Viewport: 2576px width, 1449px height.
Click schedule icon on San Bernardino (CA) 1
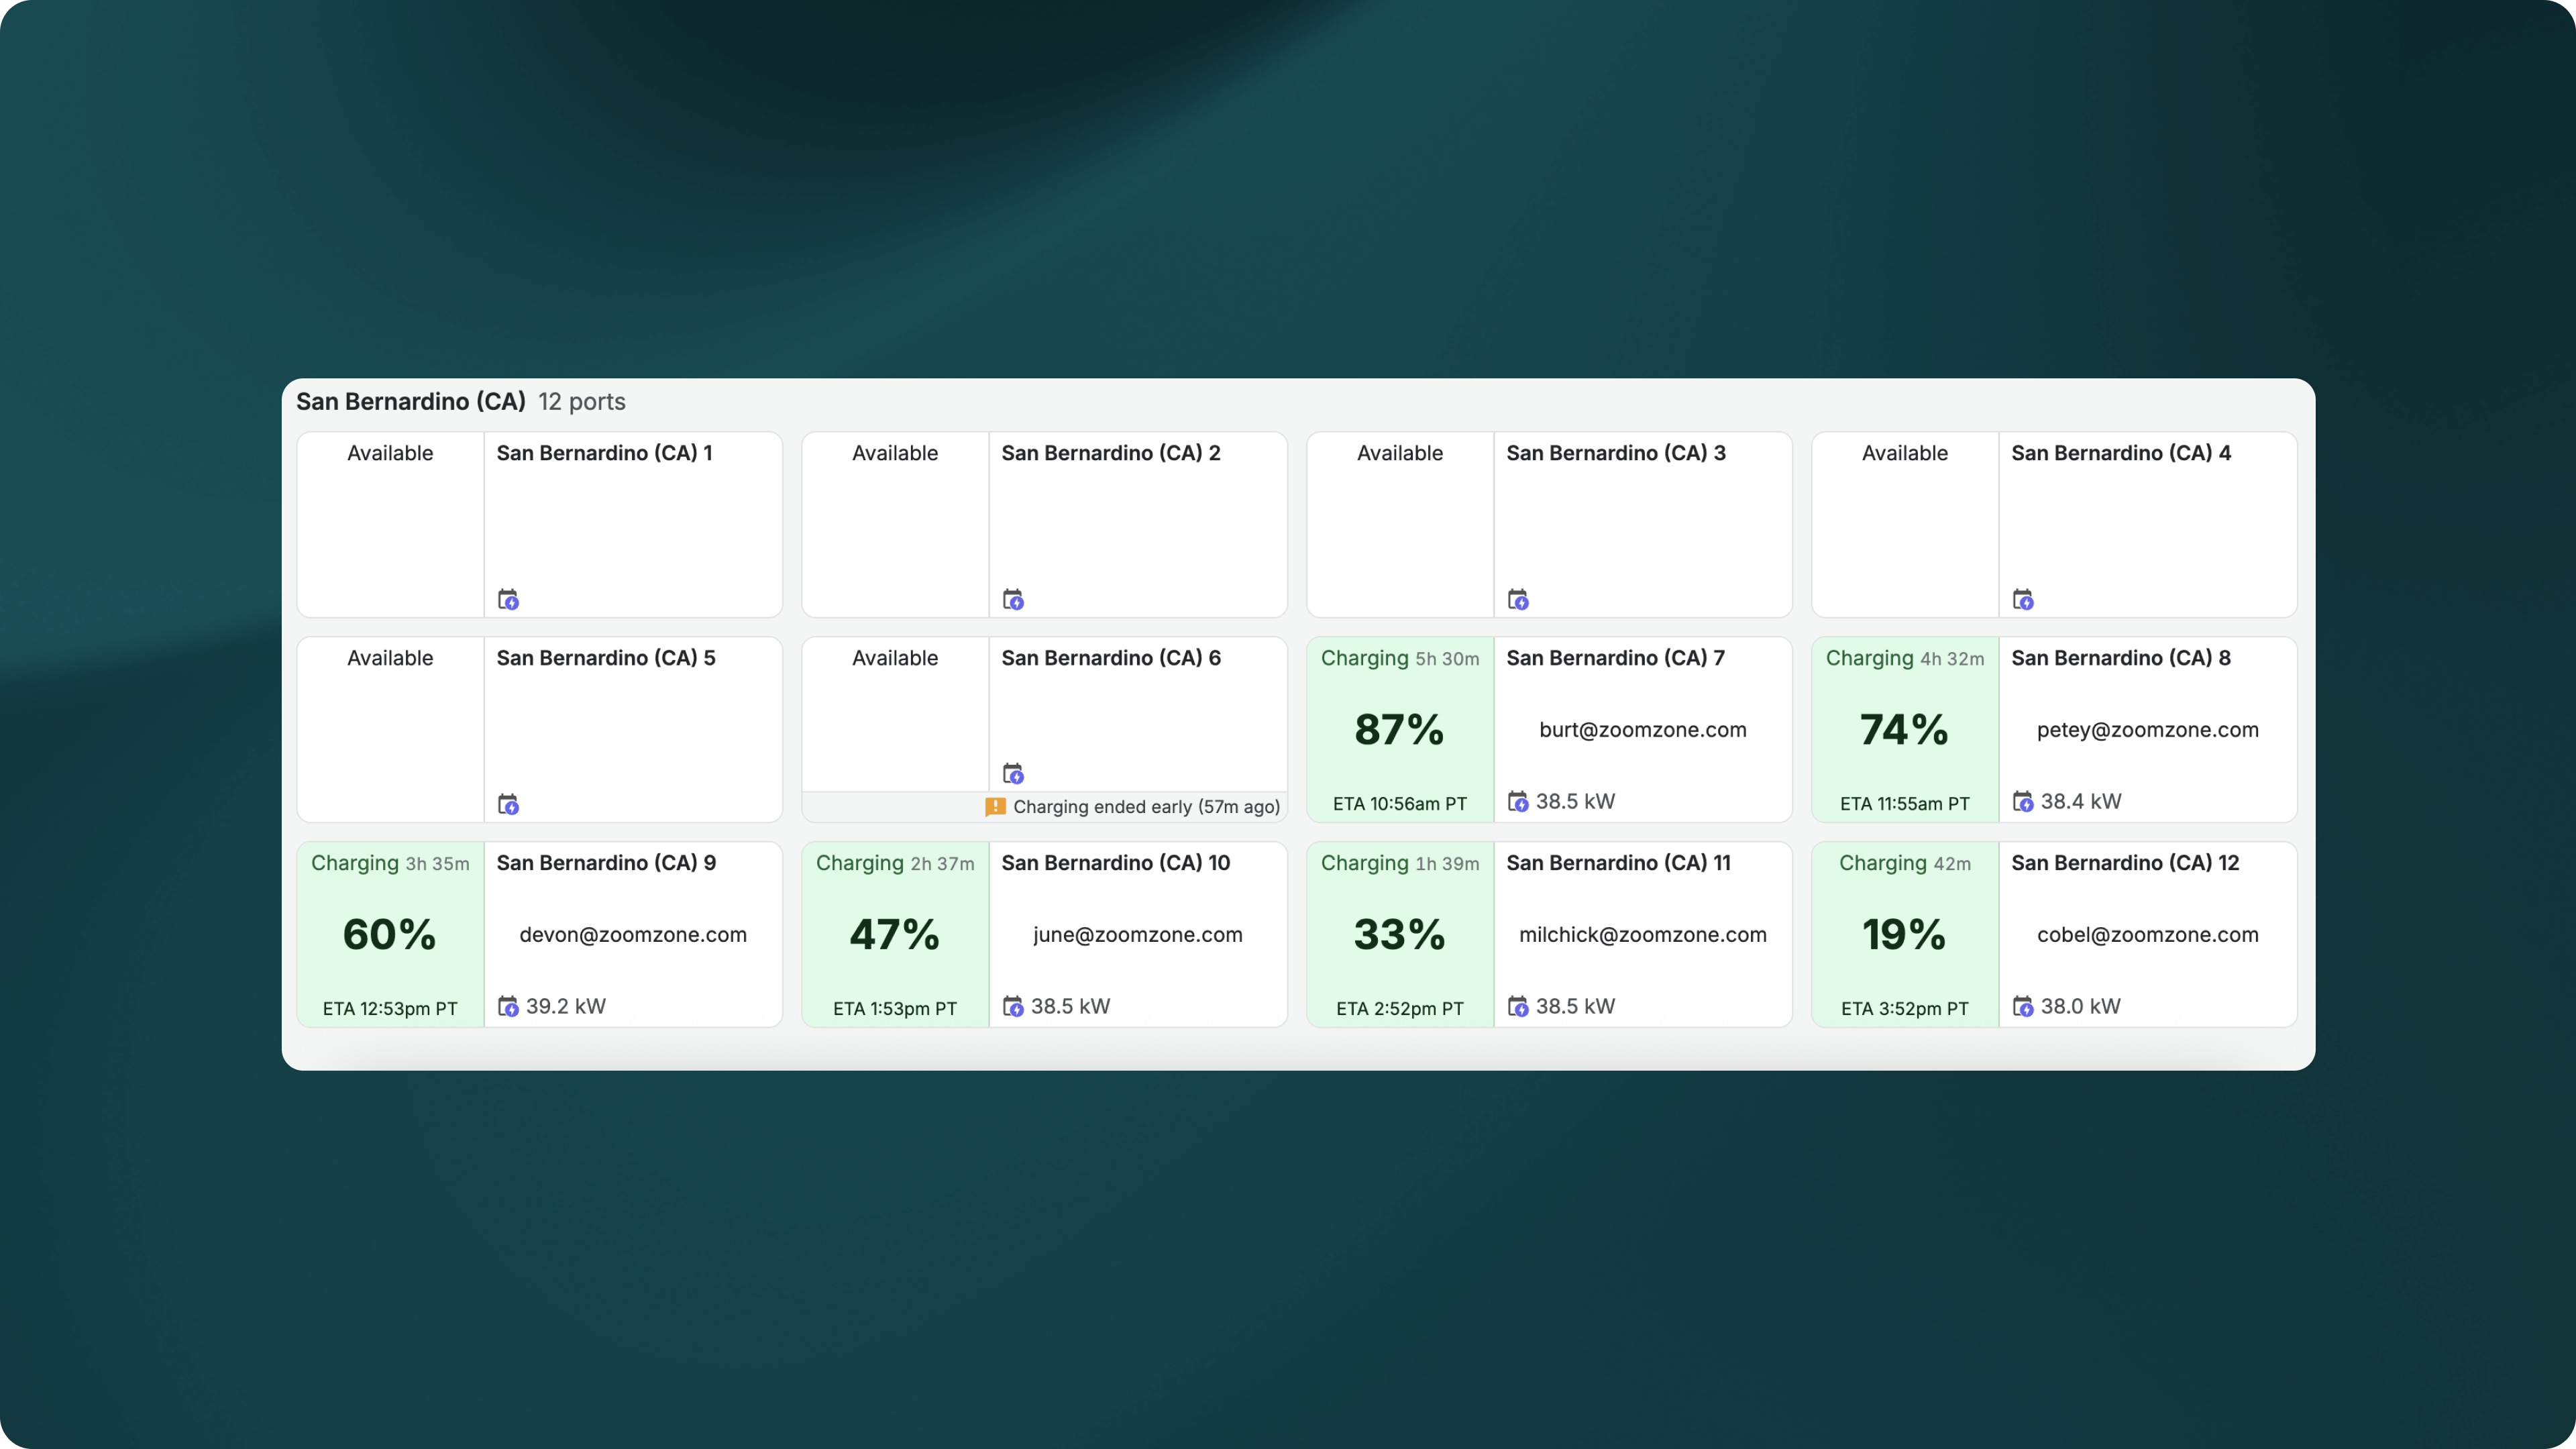click(x=508, y=600)
